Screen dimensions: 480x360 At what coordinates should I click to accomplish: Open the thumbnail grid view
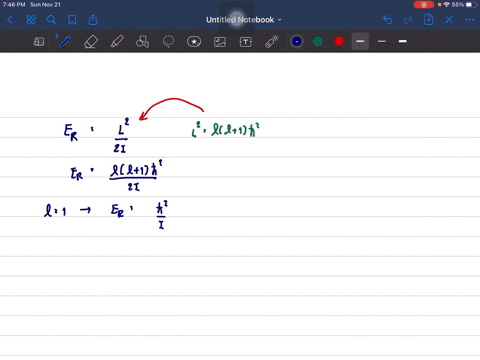click(x=31, y=20)
